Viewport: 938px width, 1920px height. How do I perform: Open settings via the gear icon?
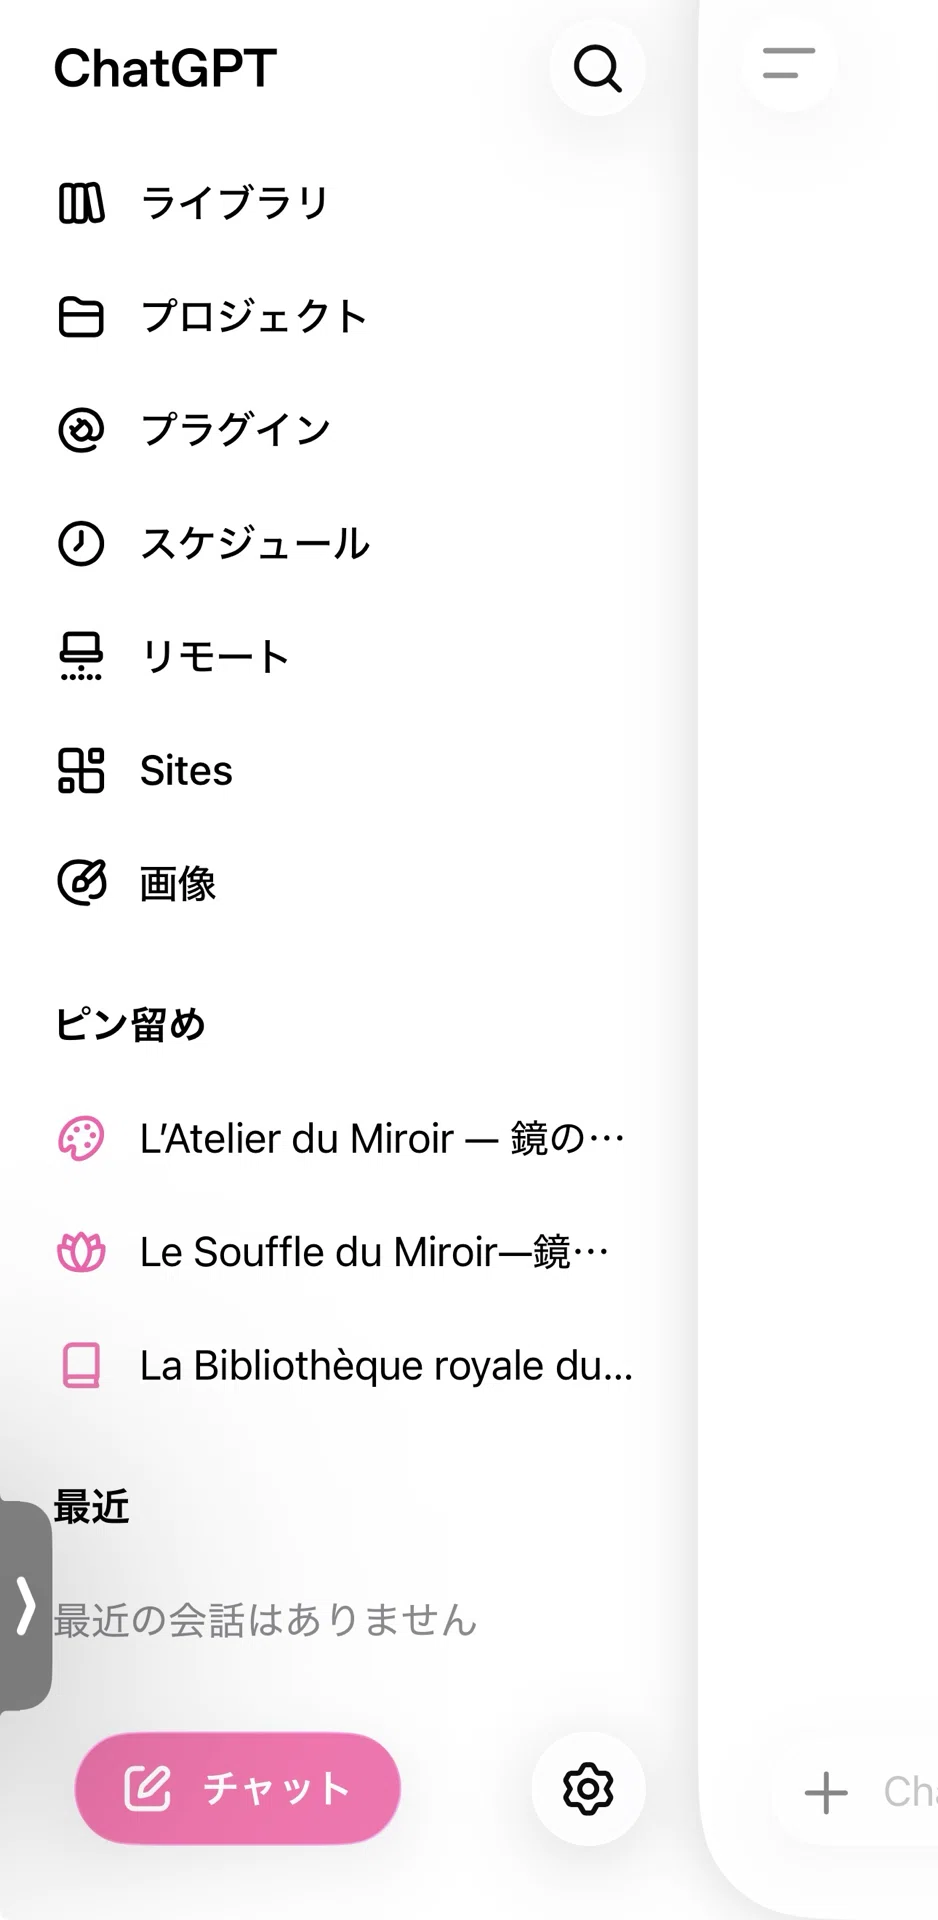coord(588,1788)
